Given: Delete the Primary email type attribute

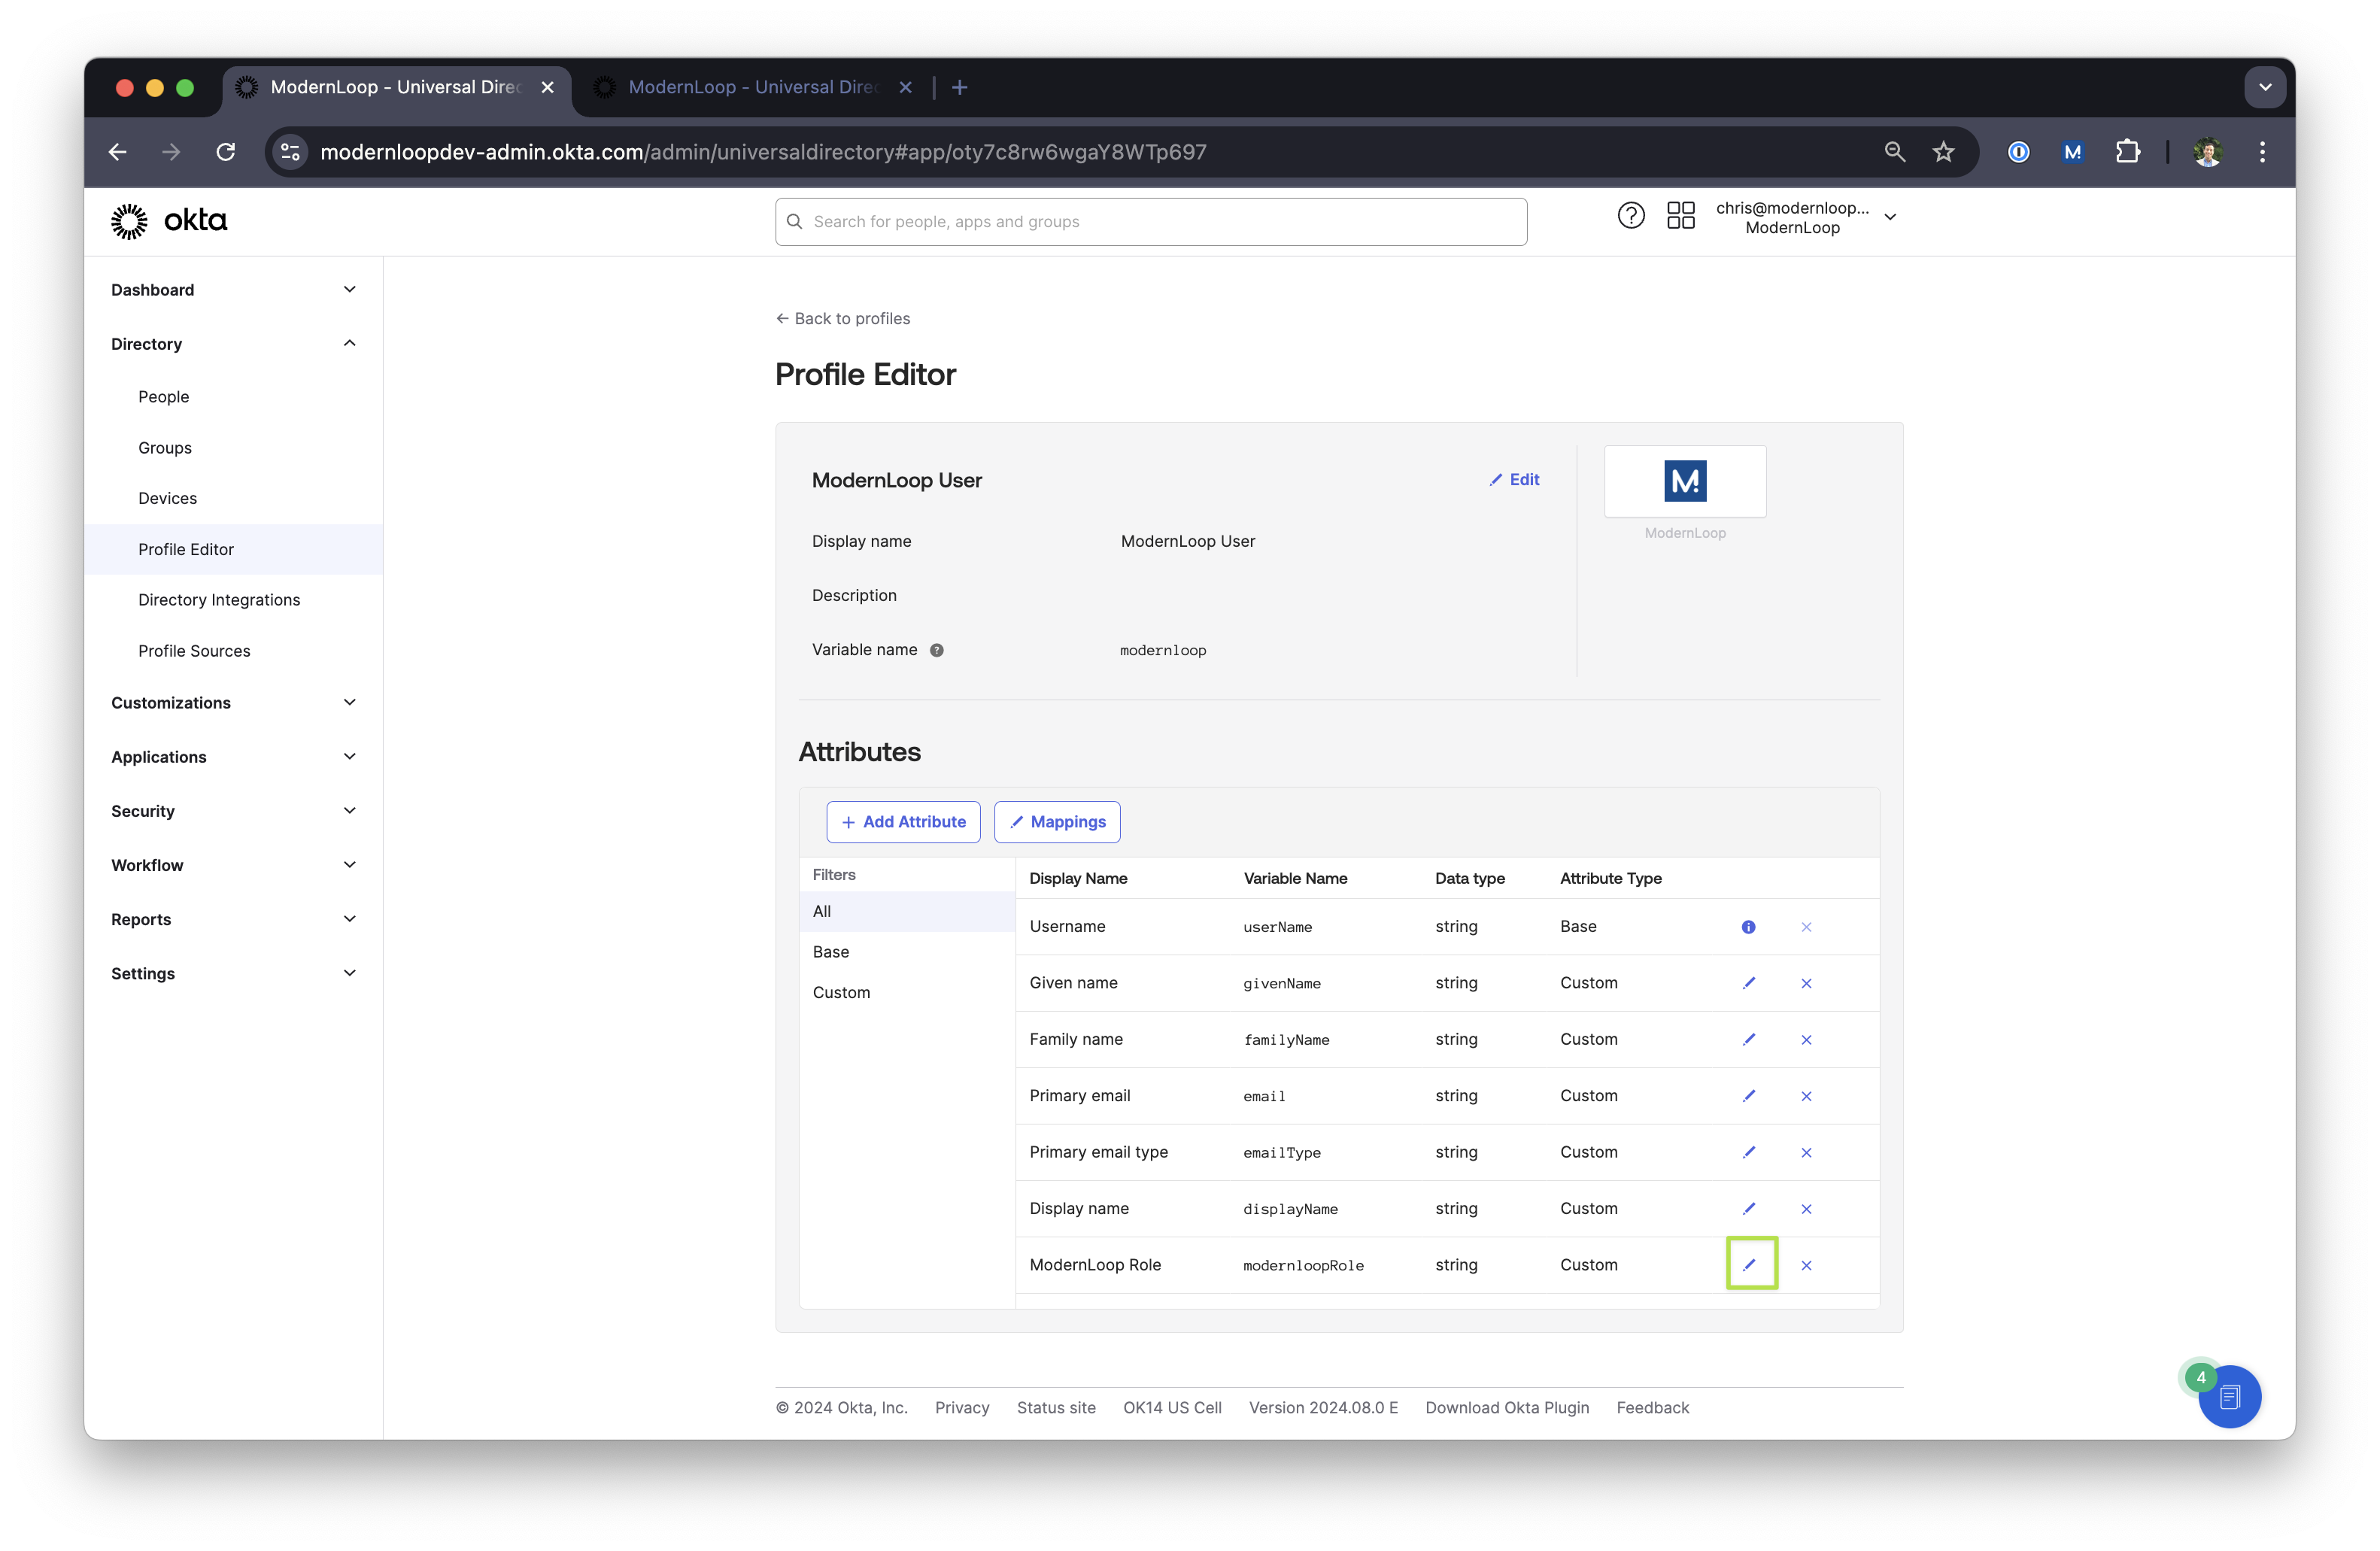Looking at the screenshot, I should (1806, 1152).
